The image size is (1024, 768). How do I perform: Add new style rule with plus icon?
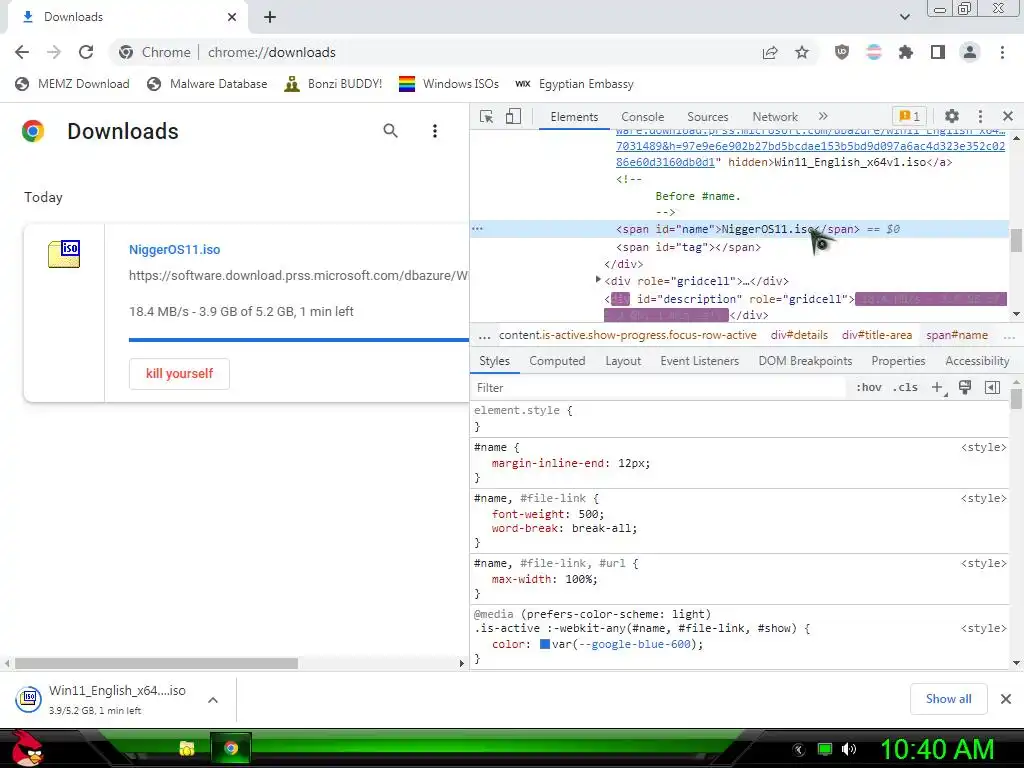pyautogui.click(x=938, y=387)
